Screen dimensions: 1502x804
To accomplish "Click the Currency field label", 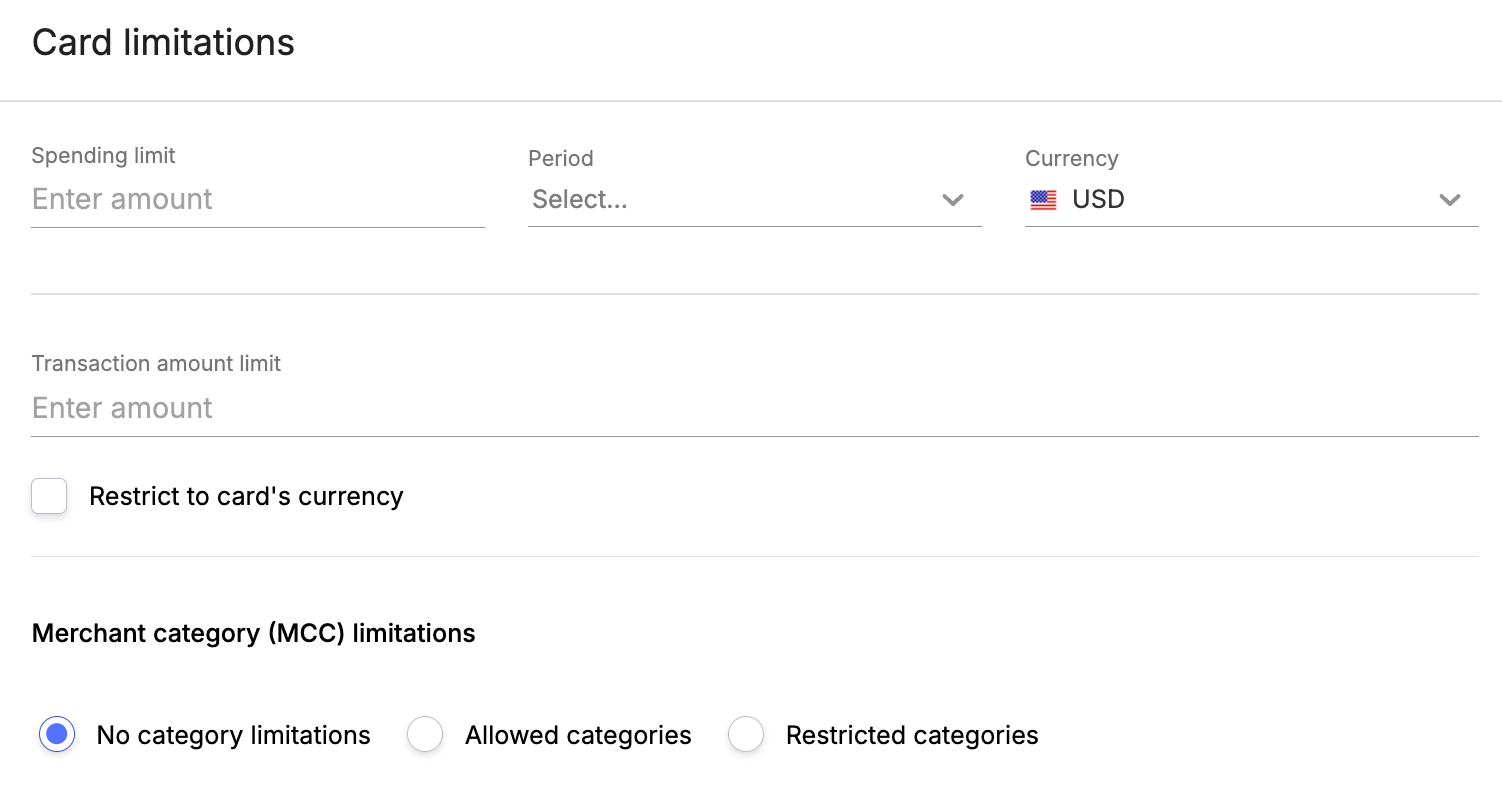I will [1071, 158].
